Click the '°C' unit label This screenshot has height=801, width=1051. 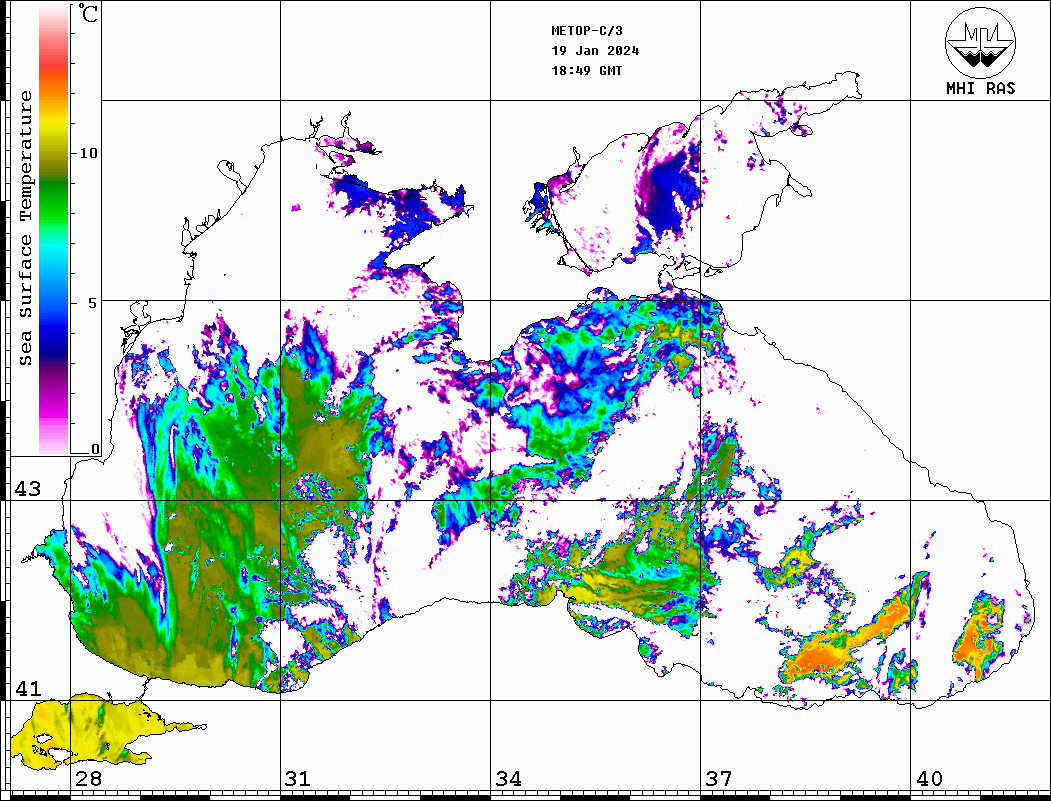(x=88, y=13)
